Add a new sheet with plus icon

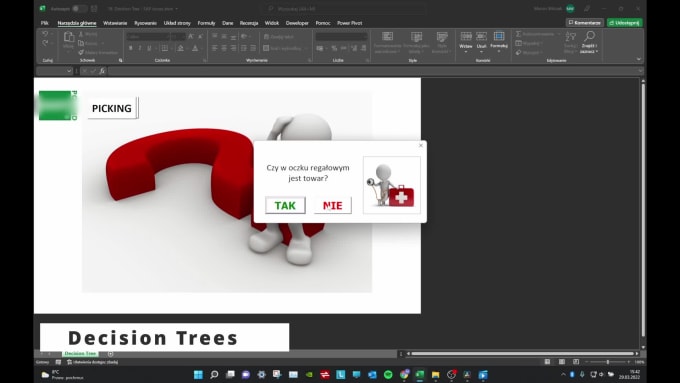111,354
